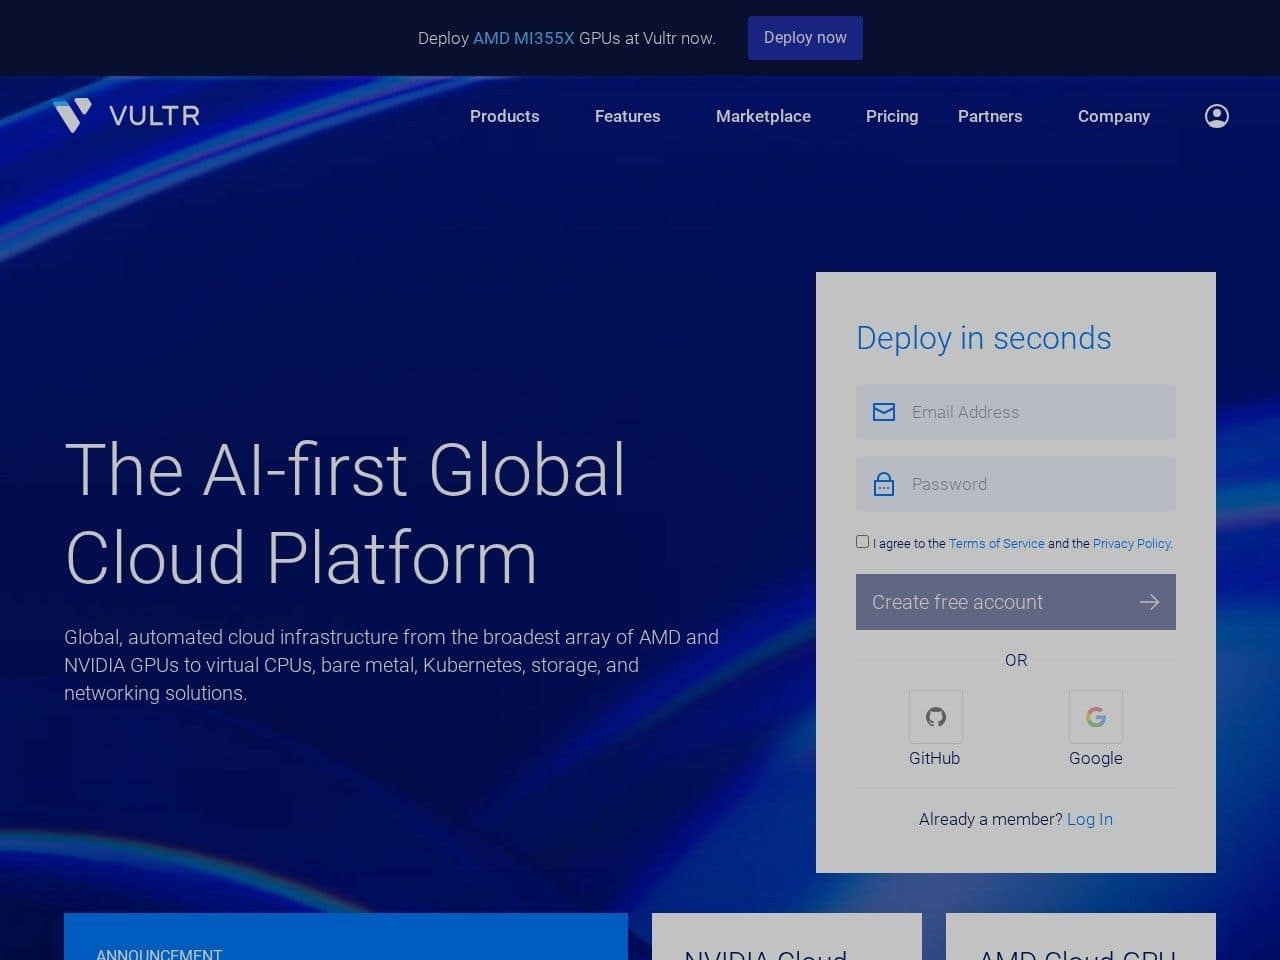Open the Announcement card
The width and height of the screenshot is (1280, 960).
pyautogui.click(x=346, y=937)
